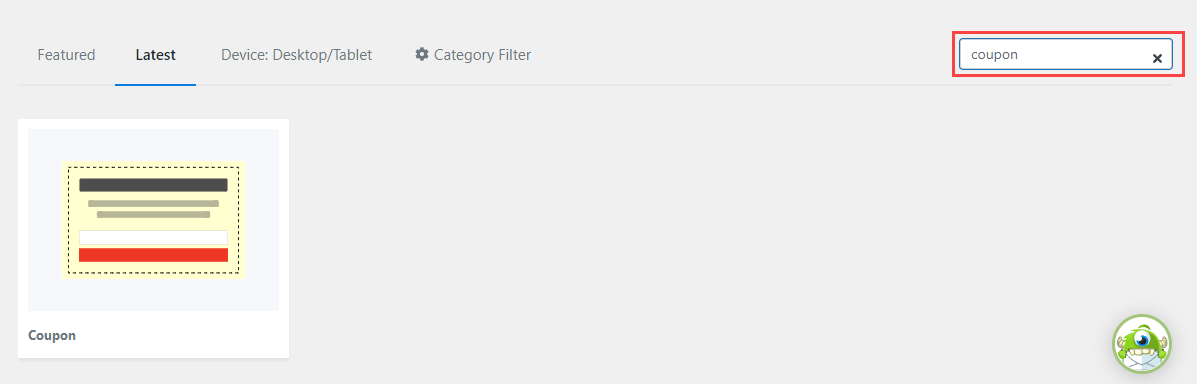
Task: Click the gray text lines in Coupon preview
Action: (153, 209)
